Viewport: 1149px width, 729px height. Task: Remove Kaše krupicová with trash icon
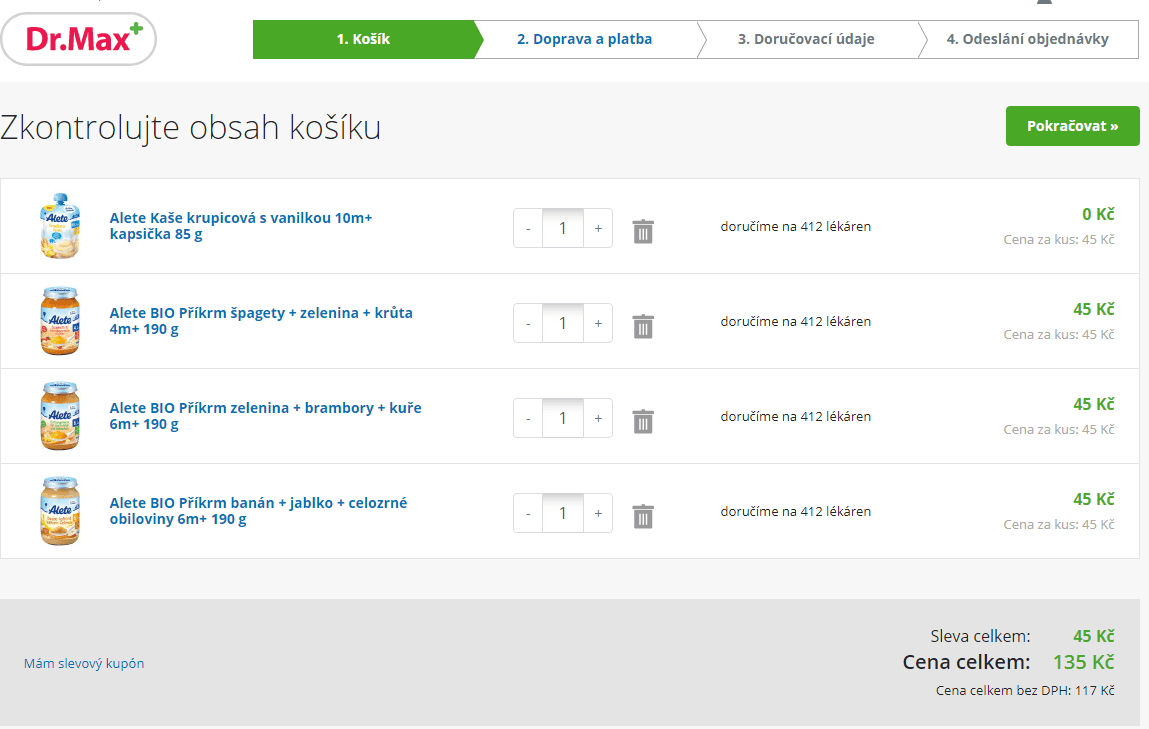coord(643,232)
